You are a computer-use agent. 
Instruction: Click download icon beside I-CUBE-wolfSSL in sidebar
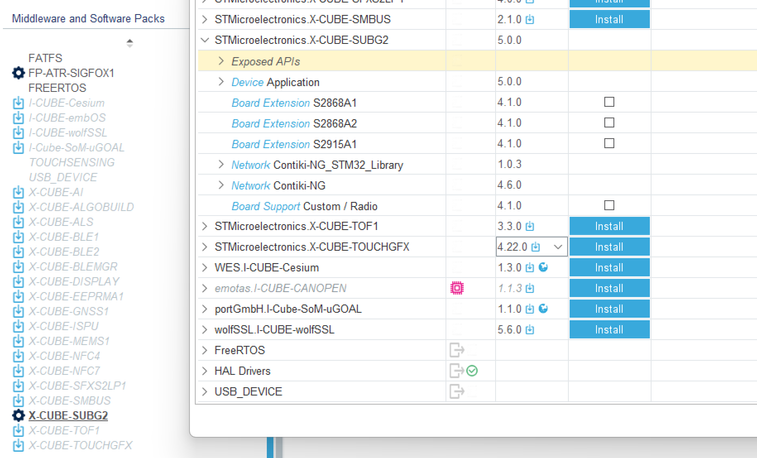18,133
